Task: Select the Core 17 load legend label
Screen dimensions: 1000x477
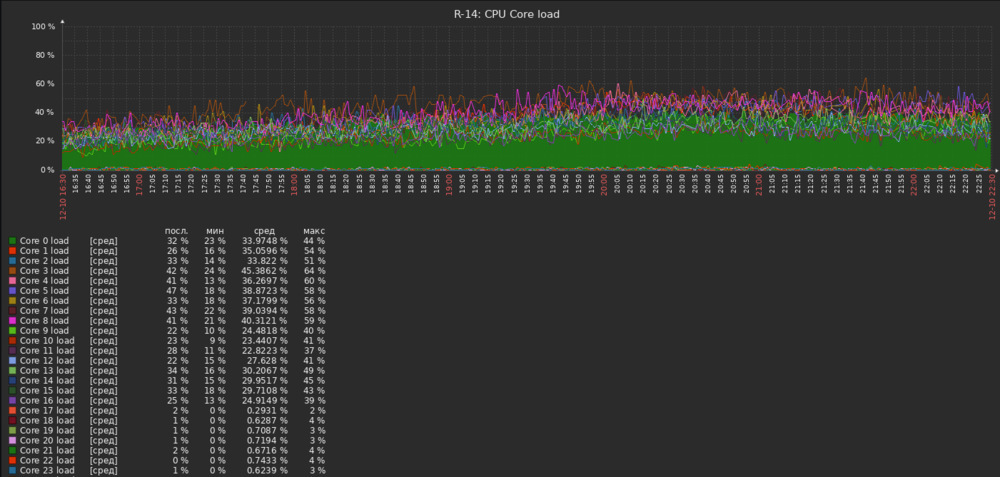Action: coord(46,411)
